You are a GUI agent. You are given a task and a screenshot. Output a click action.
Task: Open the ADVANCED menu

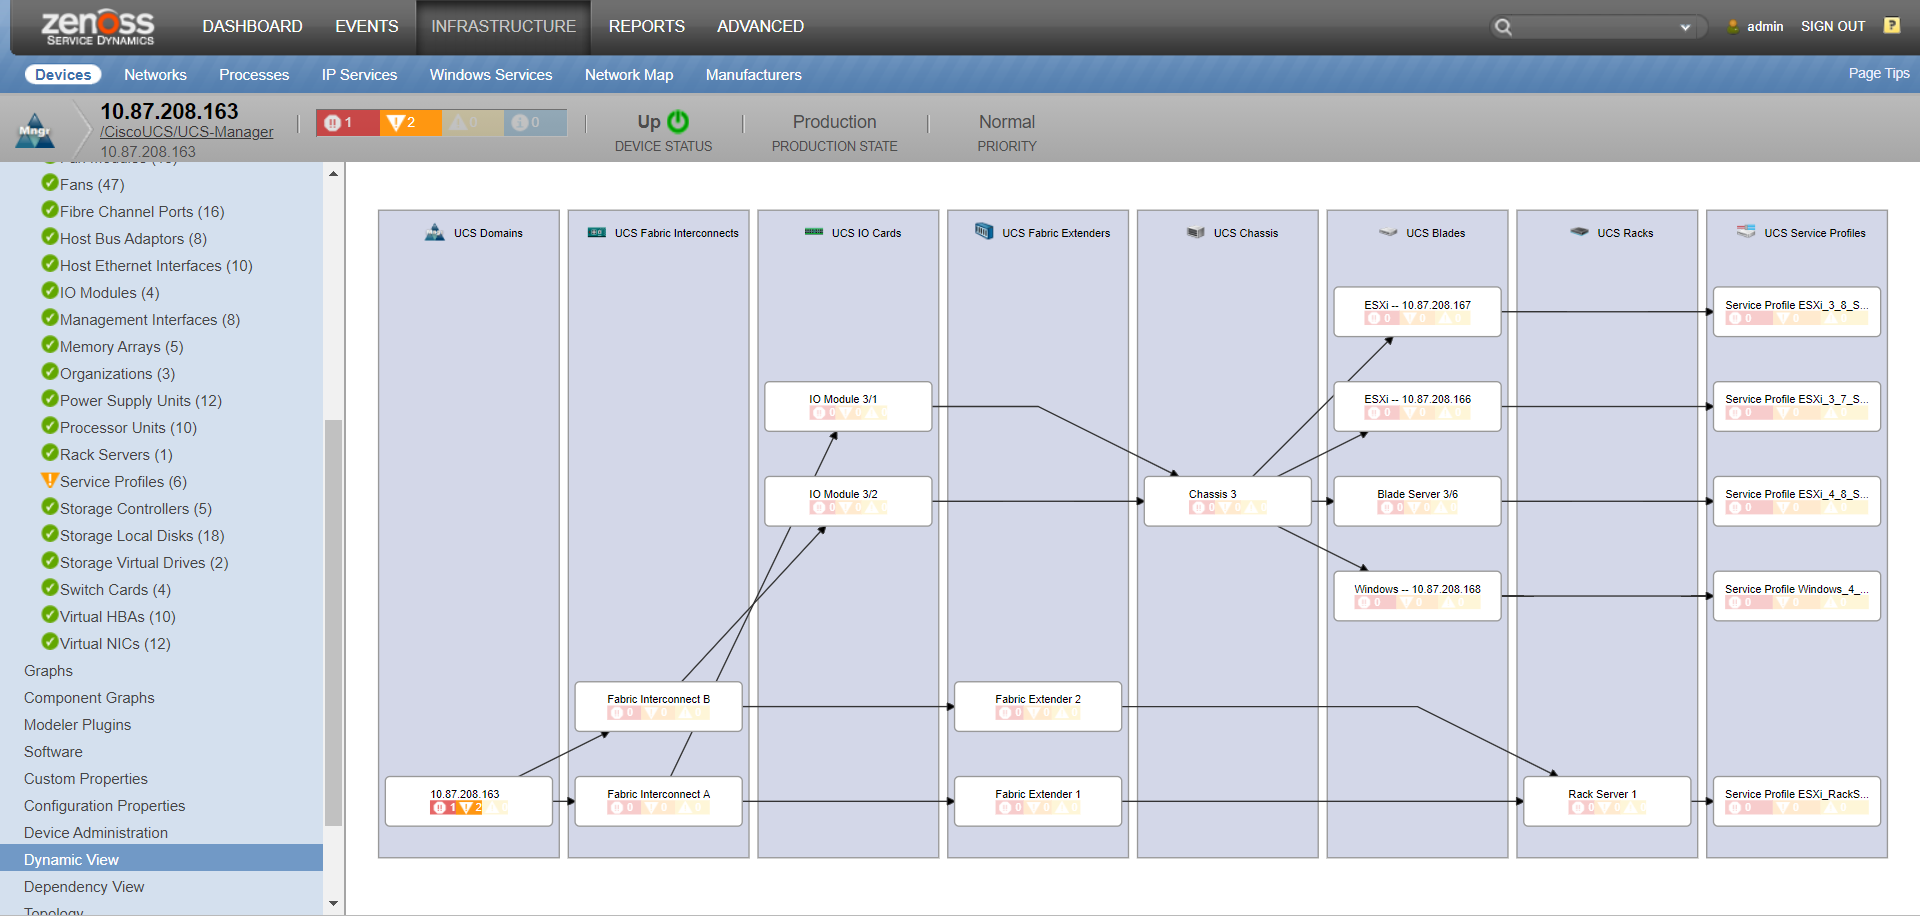click(760, 27)
